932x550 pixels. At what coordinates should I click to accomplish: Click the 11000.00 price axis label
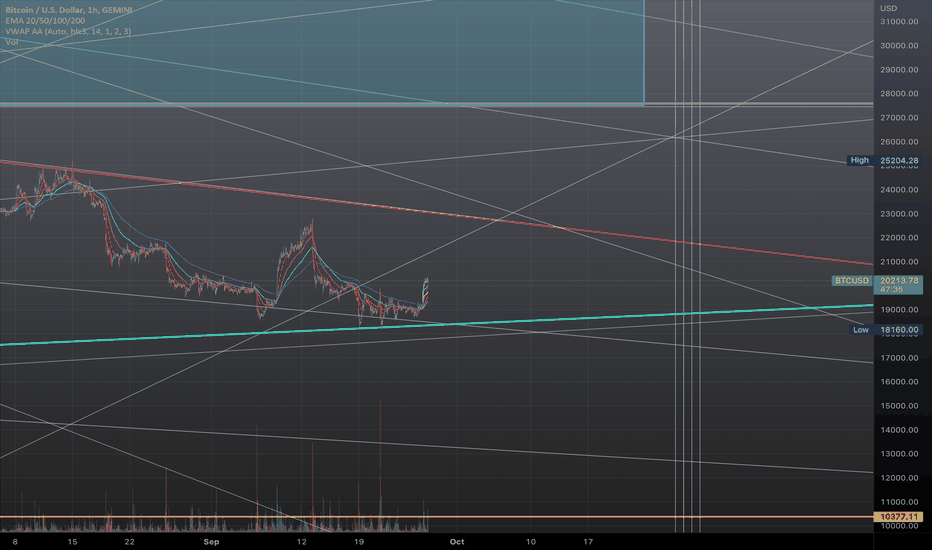[x=899, y=501]
